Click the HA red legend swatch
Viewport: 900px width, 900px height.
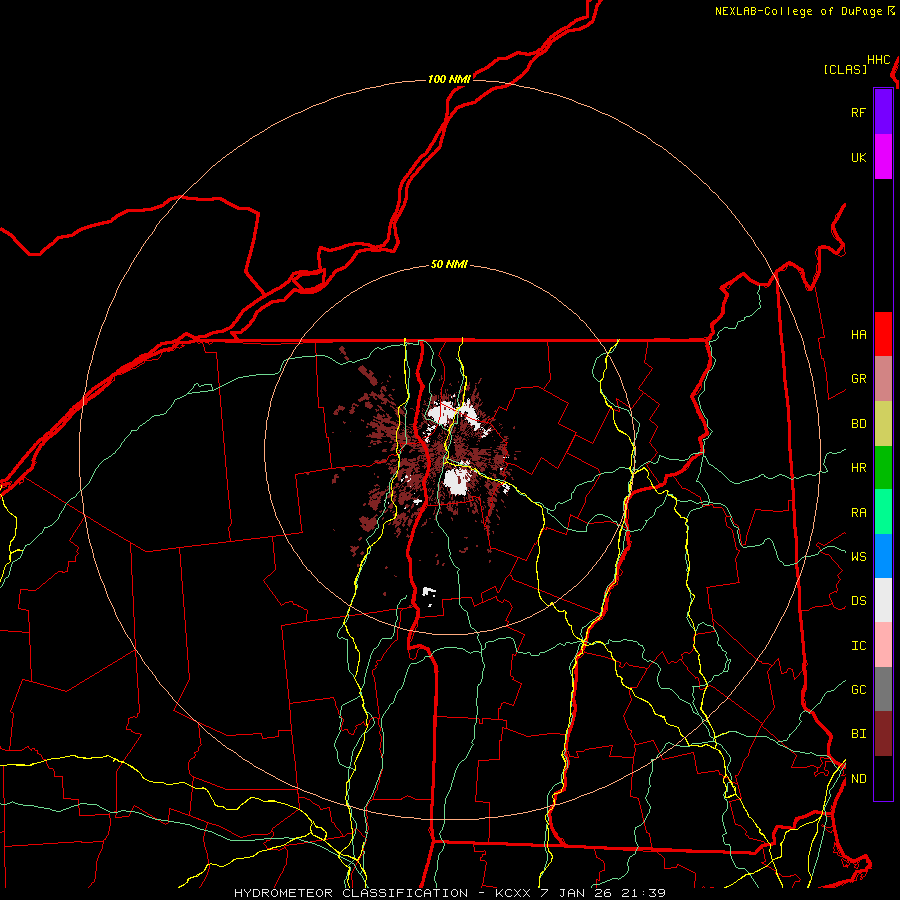[883, 334]
